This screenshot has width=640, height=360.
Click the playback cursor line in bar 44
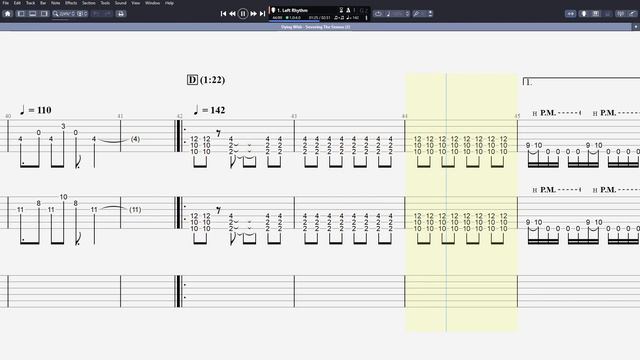446,202
